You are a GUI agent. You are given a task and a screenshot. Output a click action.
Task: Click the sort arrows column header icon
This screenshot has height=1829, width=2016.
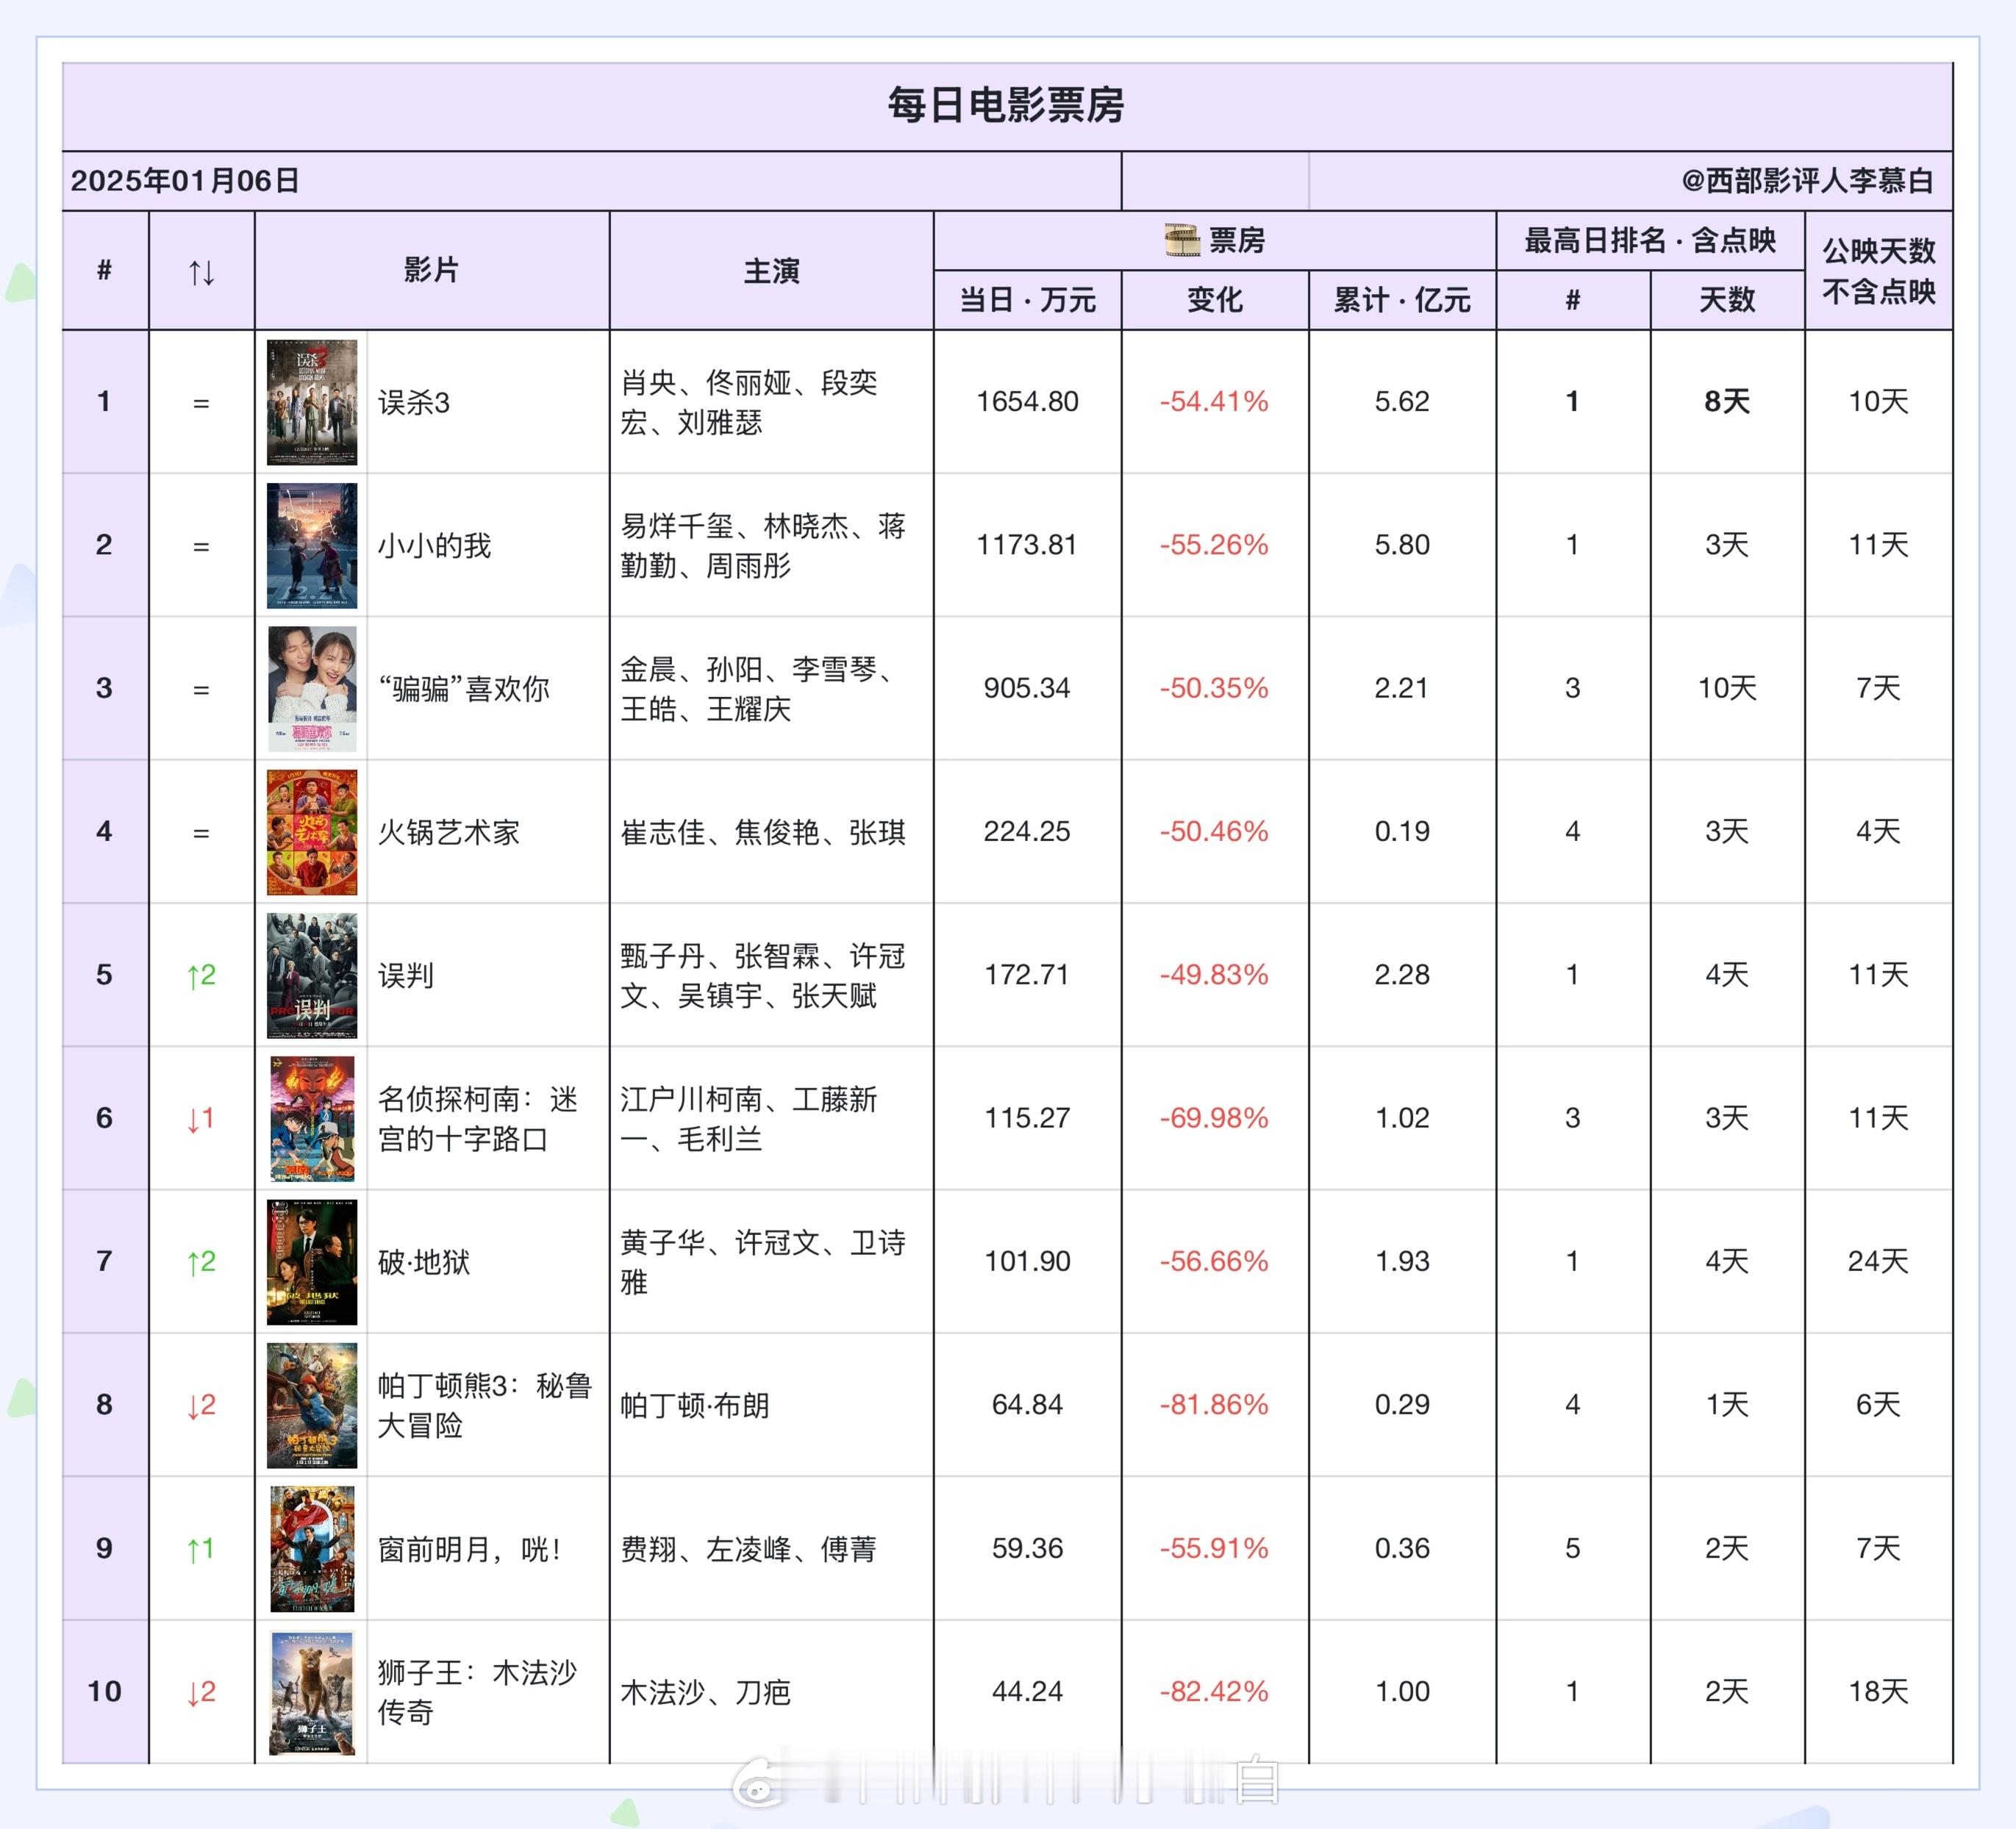pyautogui.click(x=201, y=272)
